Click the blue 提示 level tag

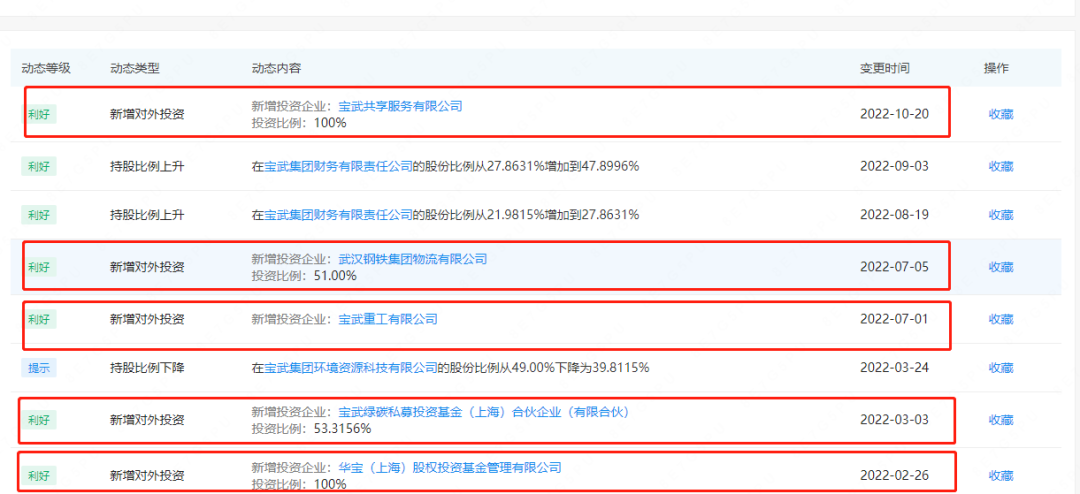click(x=38, y=368)
